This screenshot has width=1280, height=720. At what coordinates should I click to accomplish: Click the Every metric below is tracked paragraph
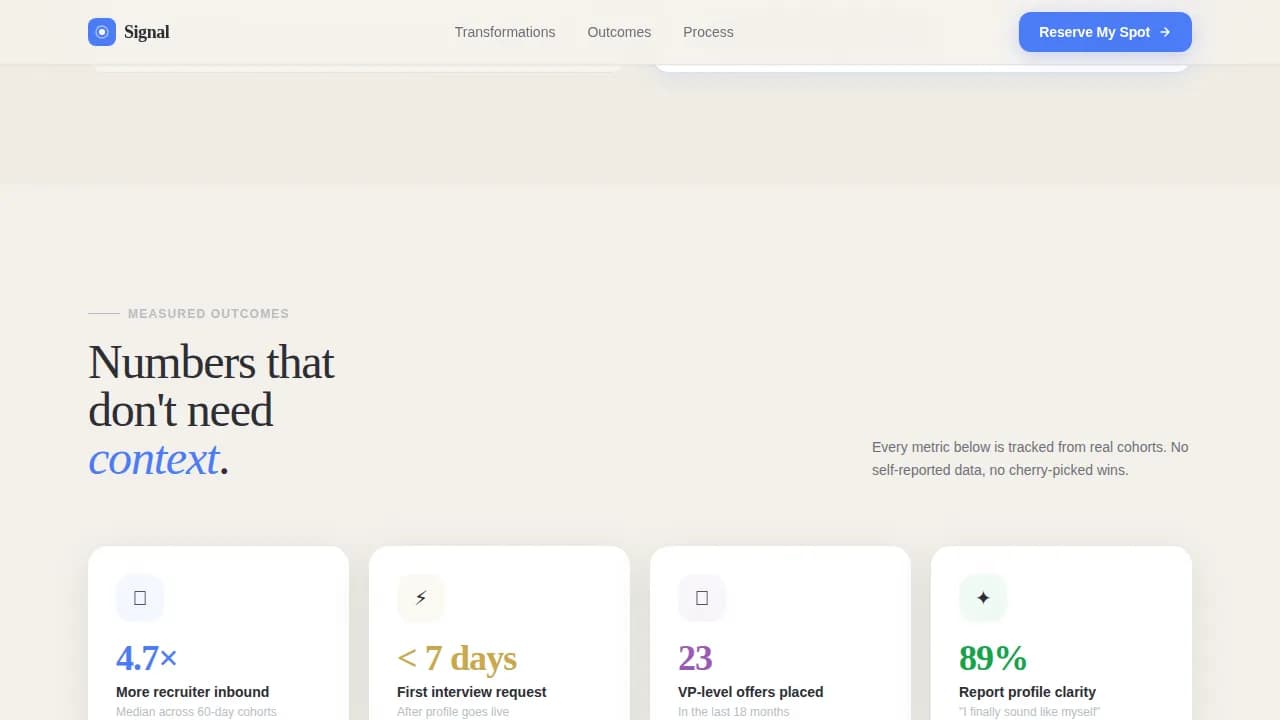pyautogui.click(x=1031, y=459)
